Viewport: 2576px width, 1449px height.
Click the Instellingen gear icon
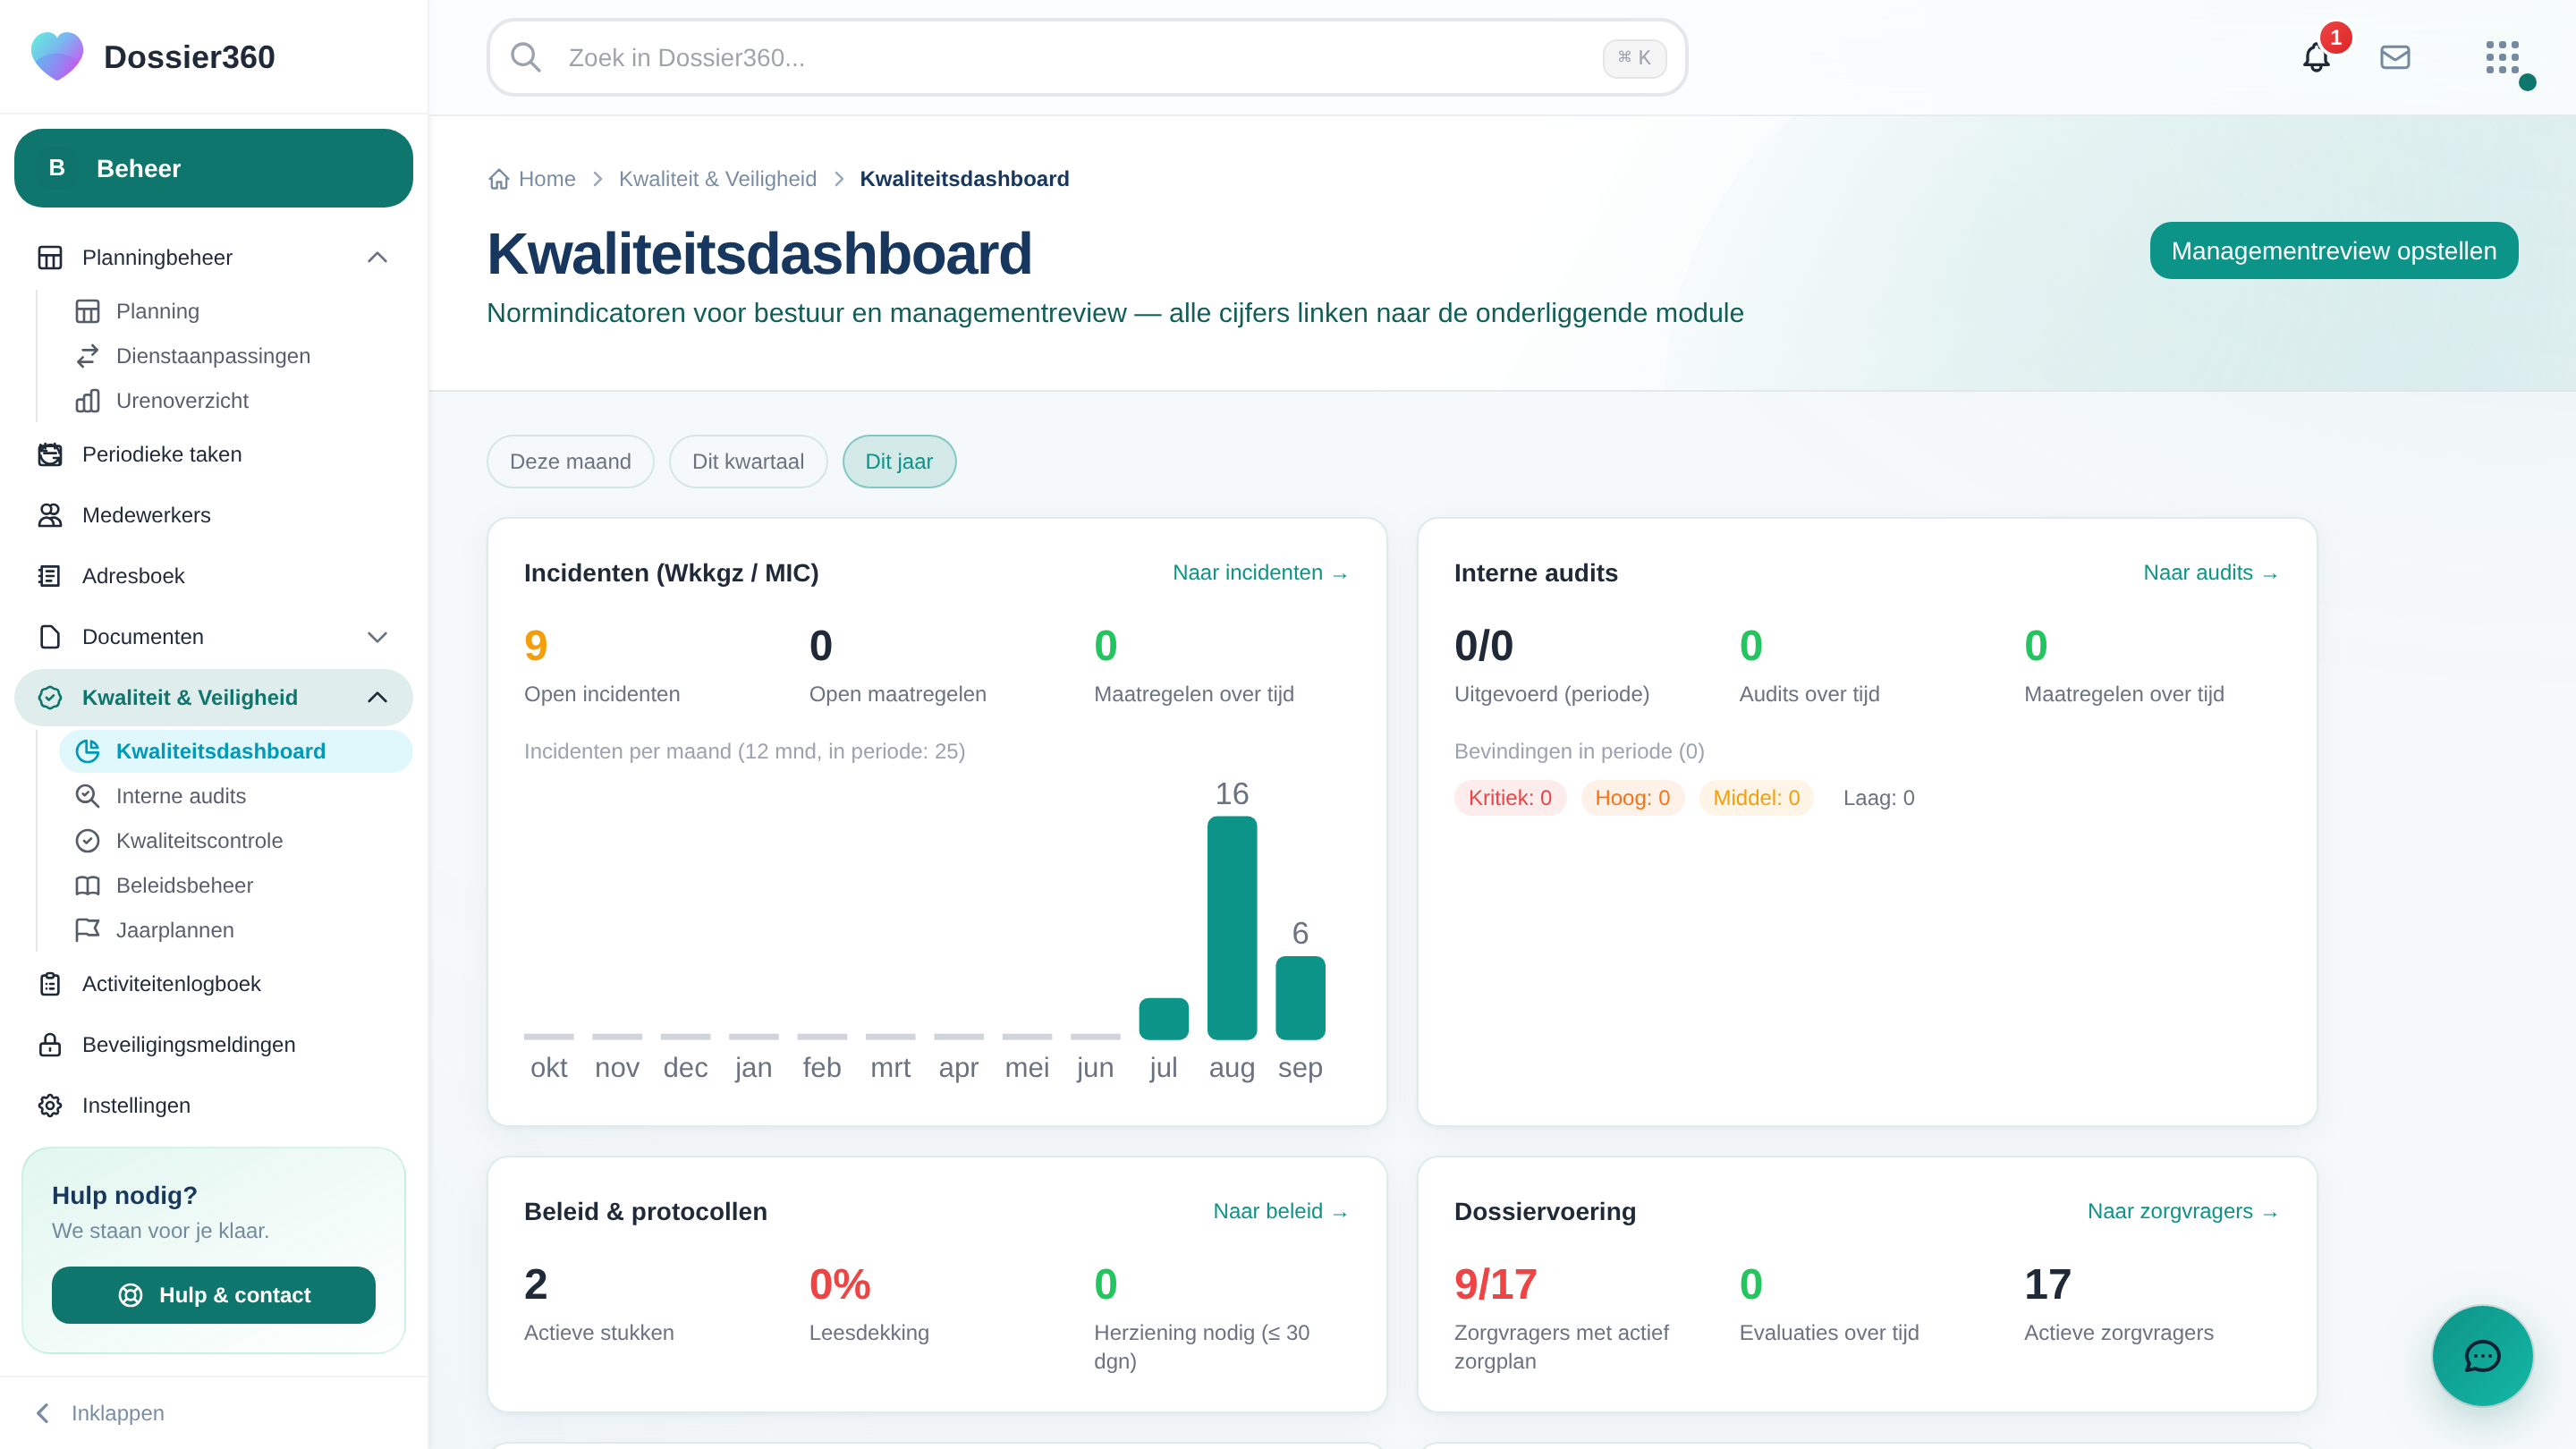click(50, 1106)
